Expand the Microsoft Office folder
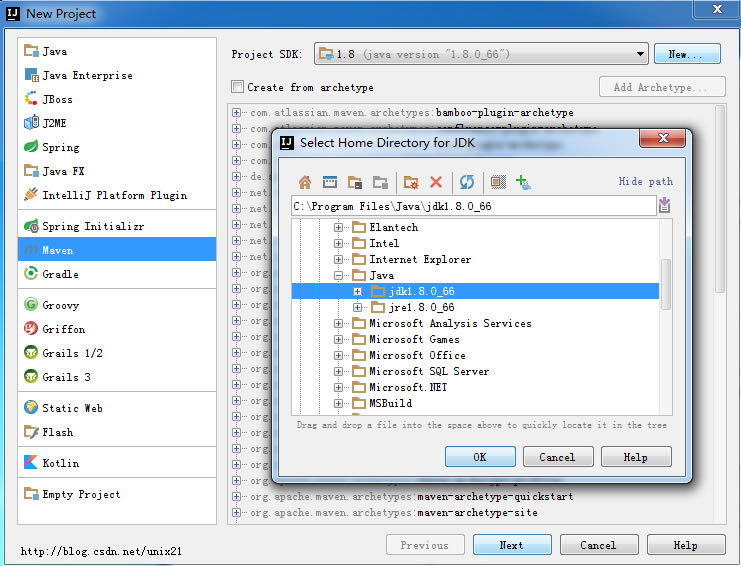Screen dimensions: 741x566 click(x=338, y=355)
